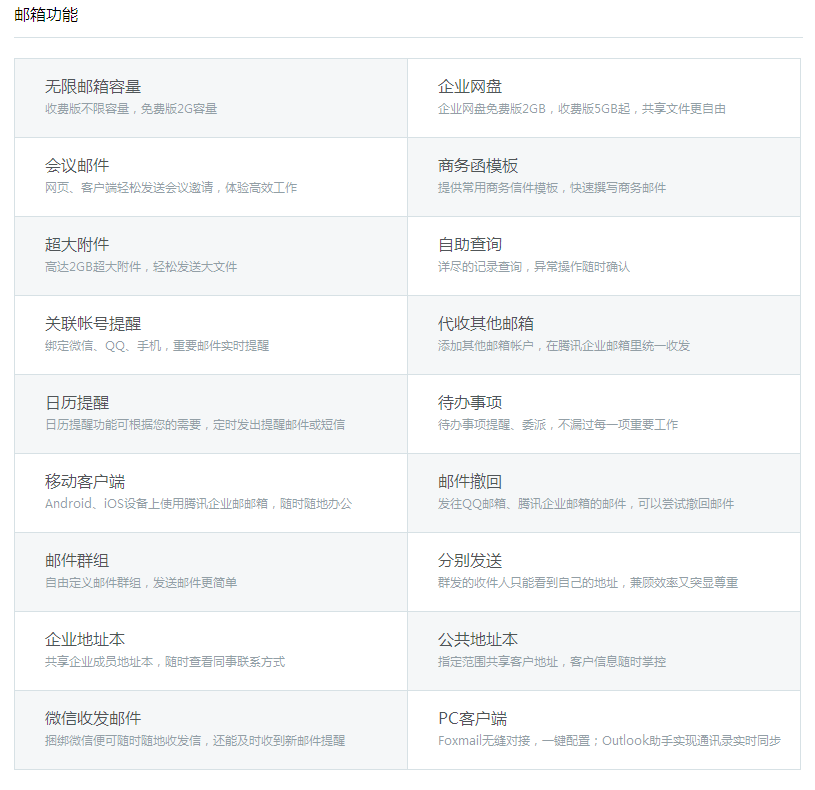The height and width of the screenshot is (790, 815).
Task: Click the 商务函模板 heading
Action: coord(478,166)
